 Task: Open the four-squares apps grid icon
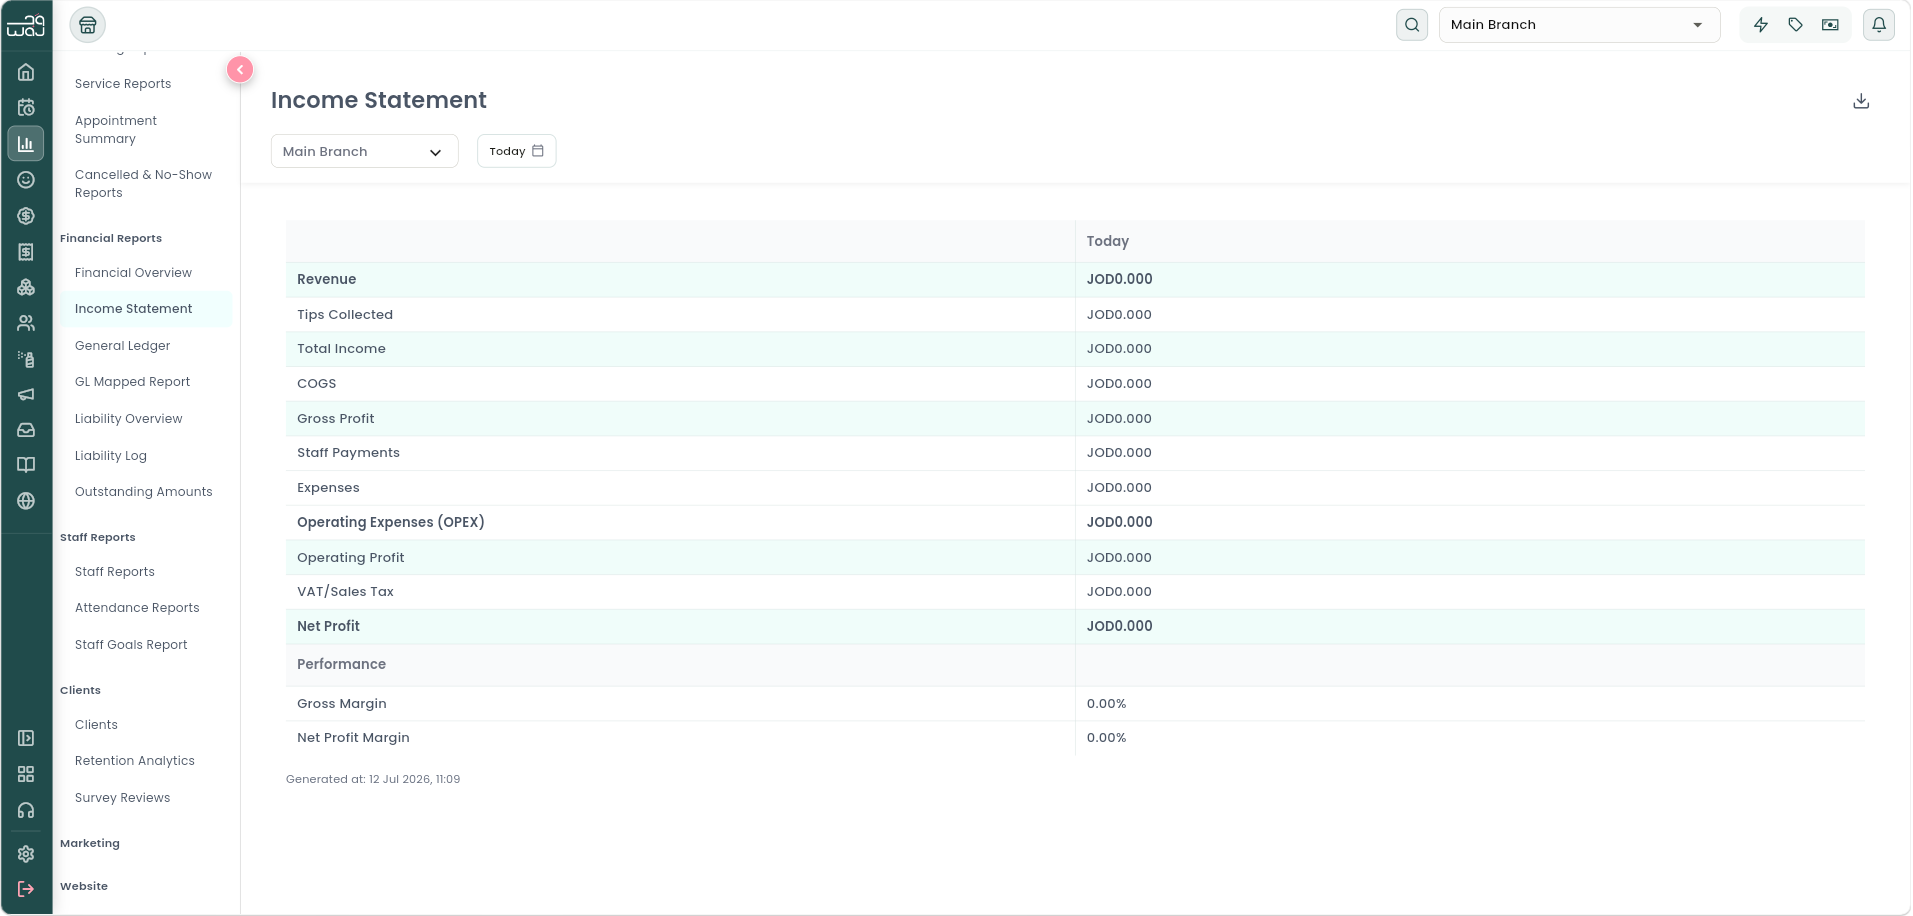(26, 774)
